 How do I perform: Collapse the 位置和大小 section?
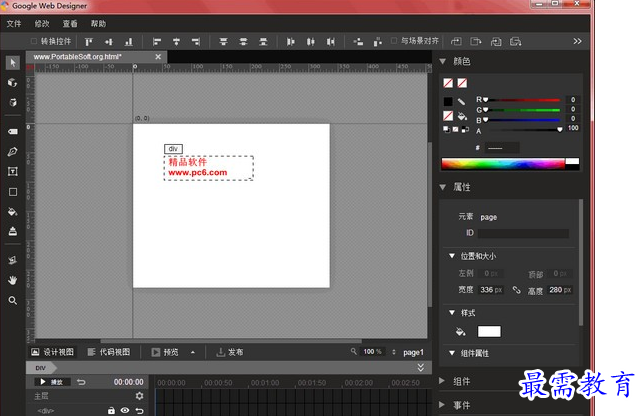tap(452, 256)
